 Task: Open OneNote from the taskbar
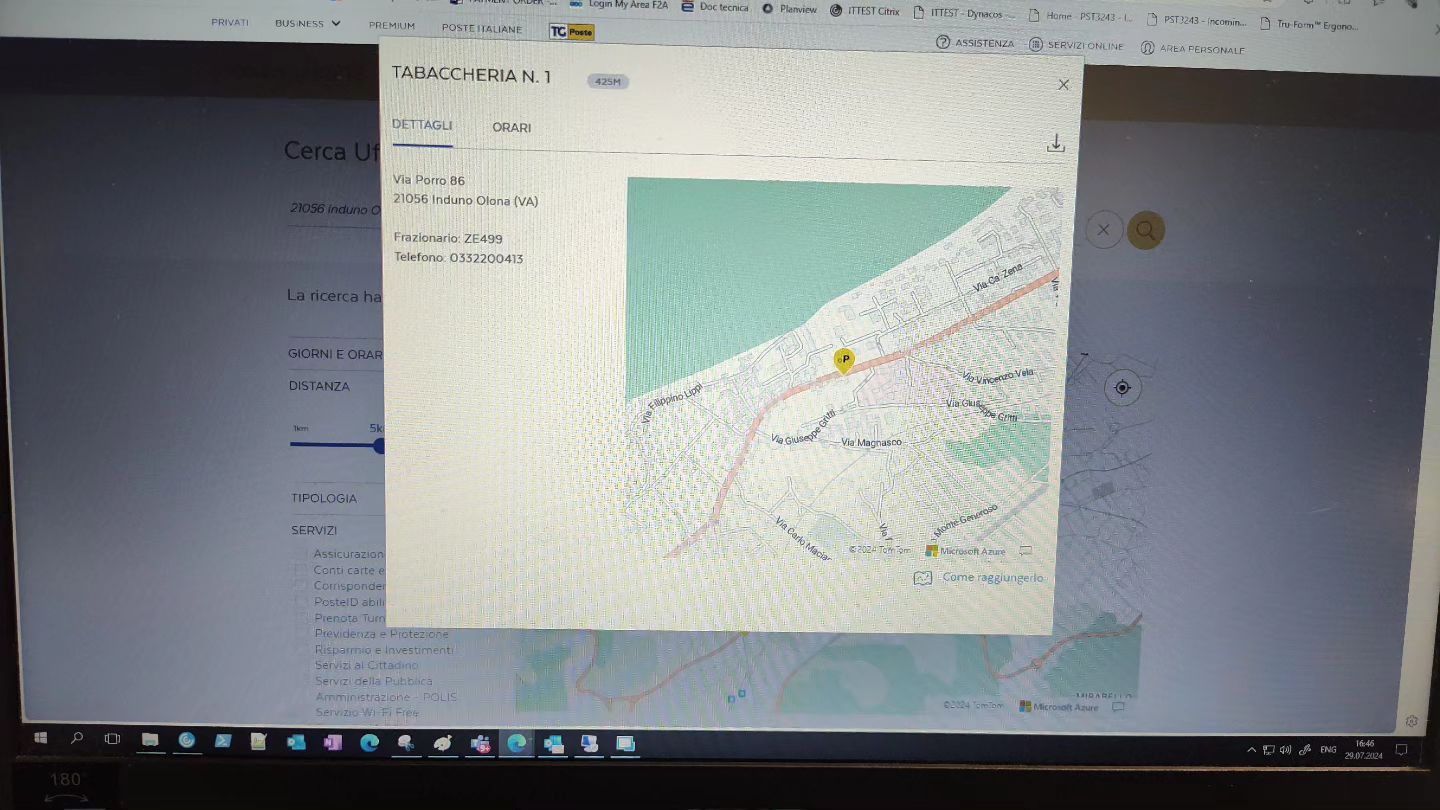[x=332, y=742]
